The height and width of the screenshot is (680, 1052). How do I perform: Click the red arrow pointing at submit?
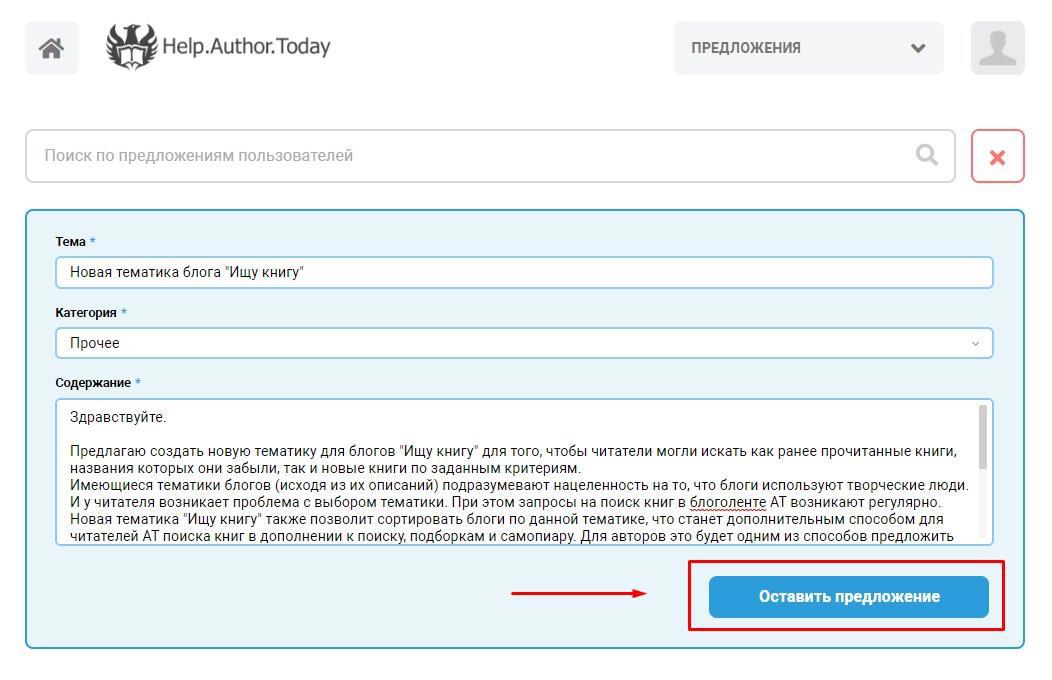(579, 593)
